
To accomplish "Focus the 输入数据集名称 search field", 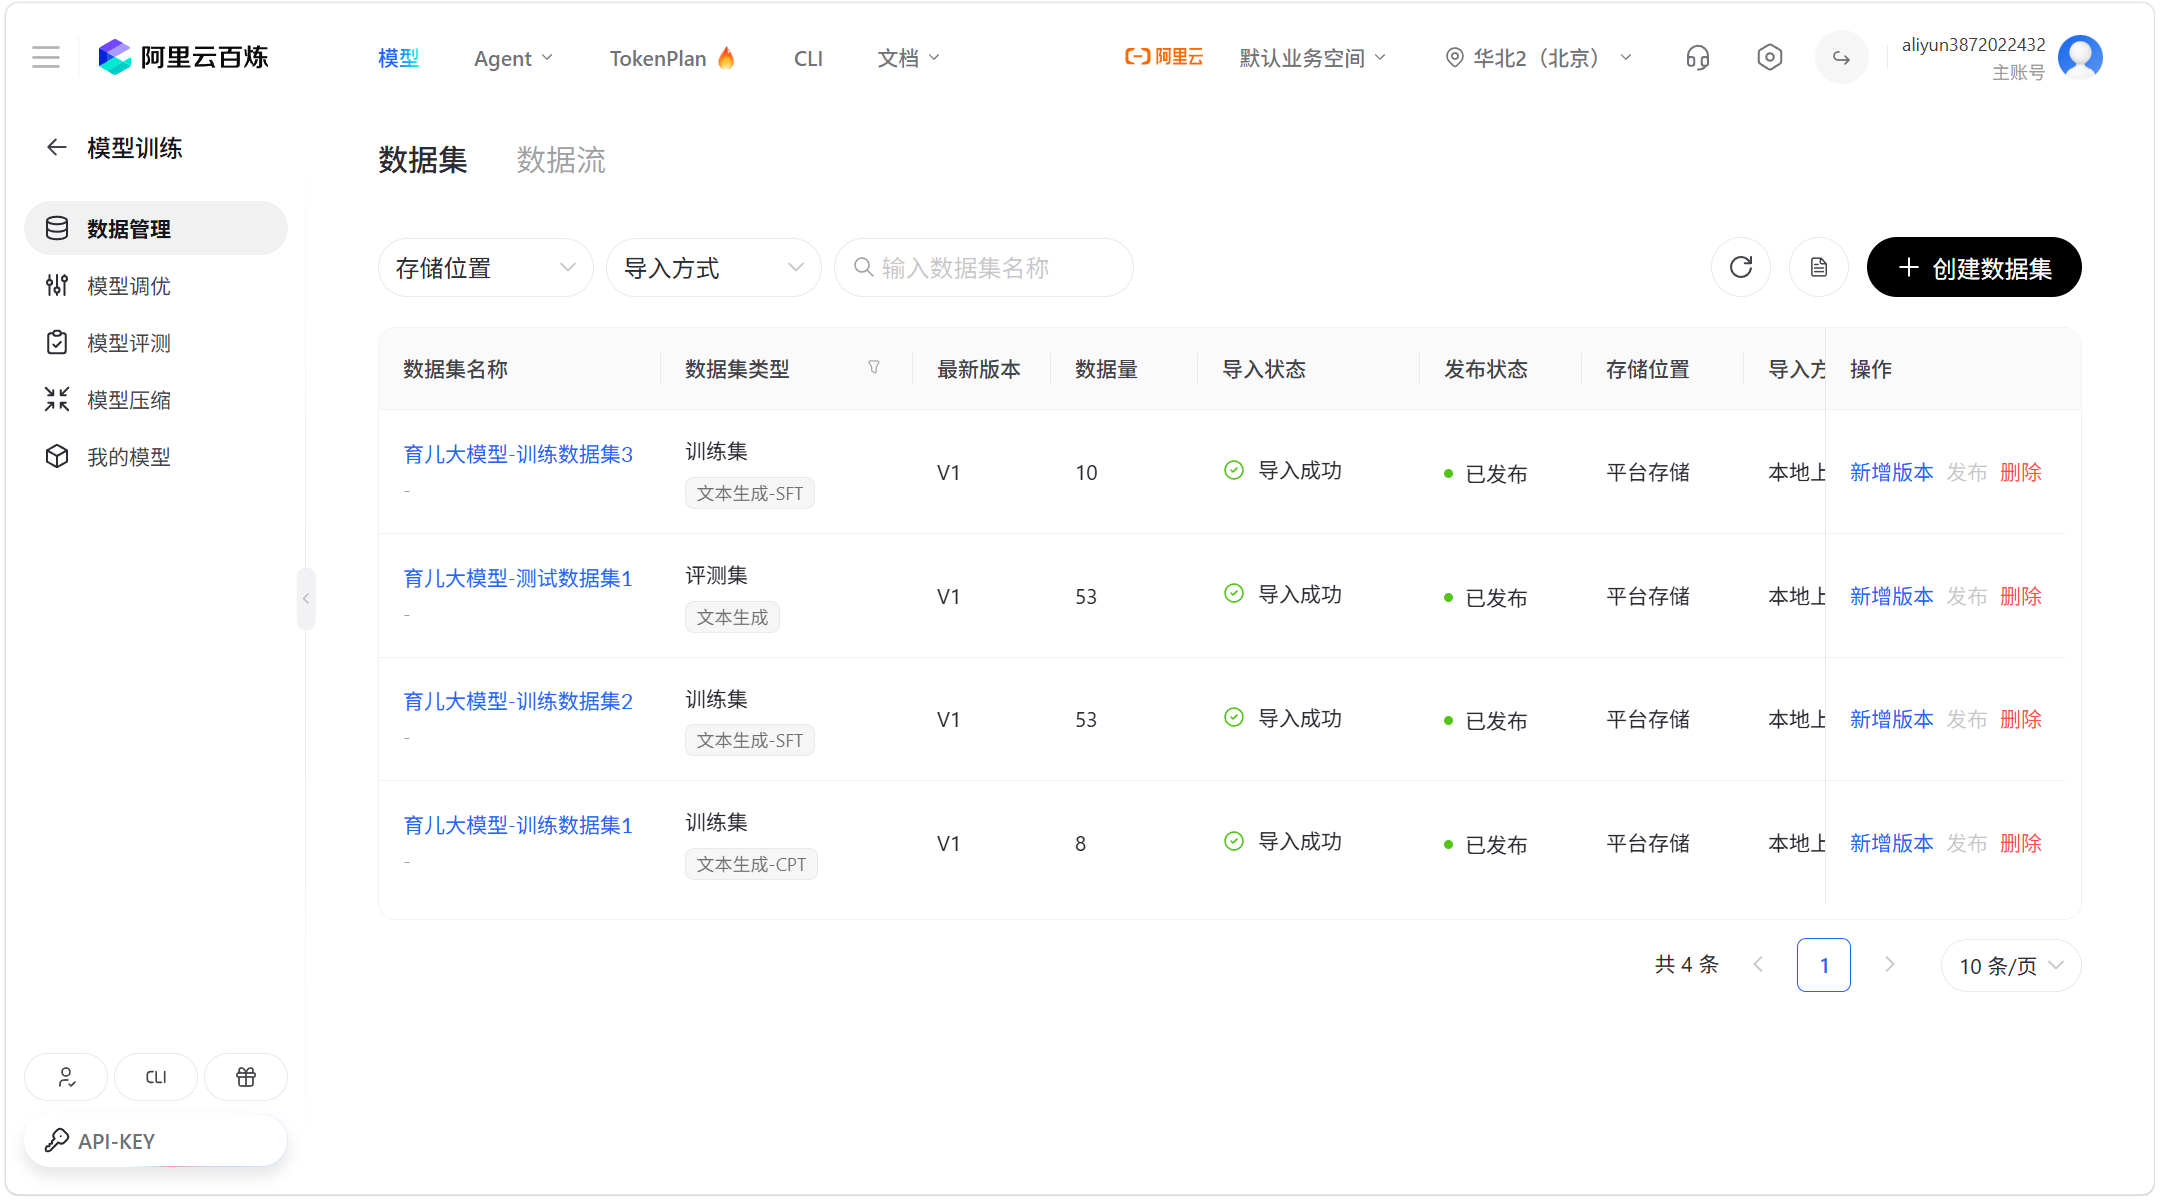I will [x=984, y=268].
